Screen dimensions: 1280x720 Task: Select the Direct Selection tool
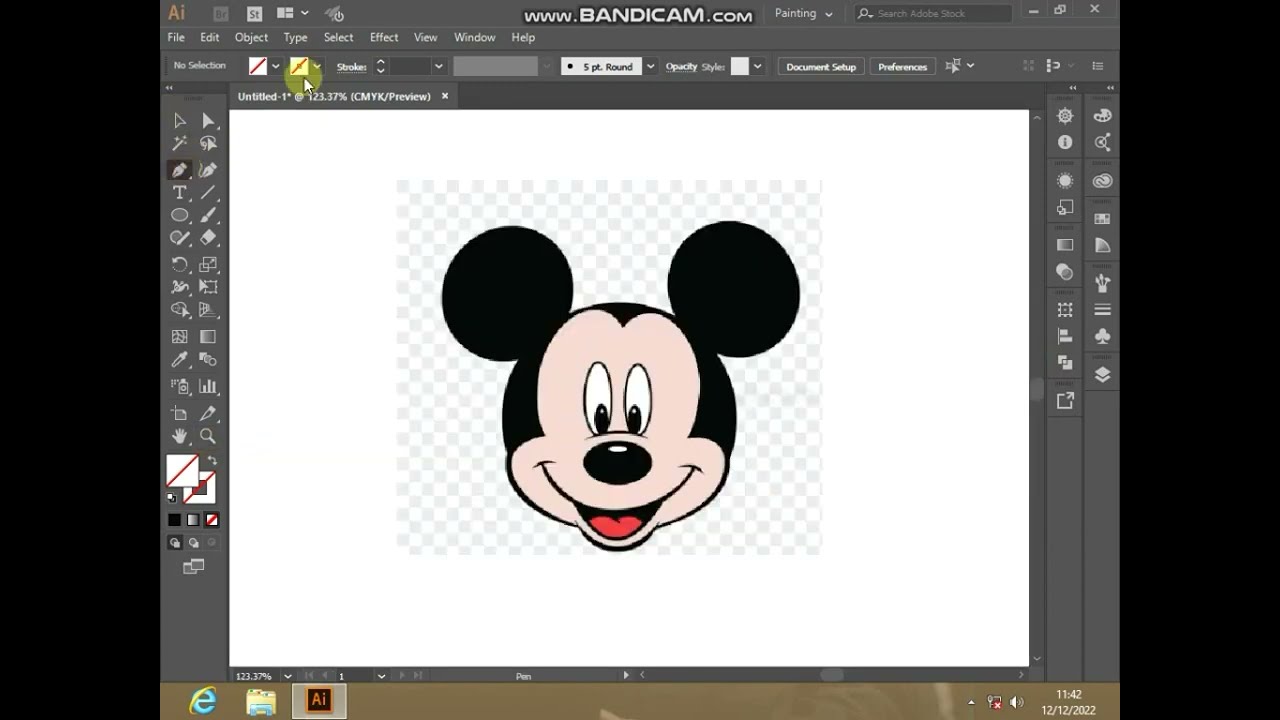point(208,121)
